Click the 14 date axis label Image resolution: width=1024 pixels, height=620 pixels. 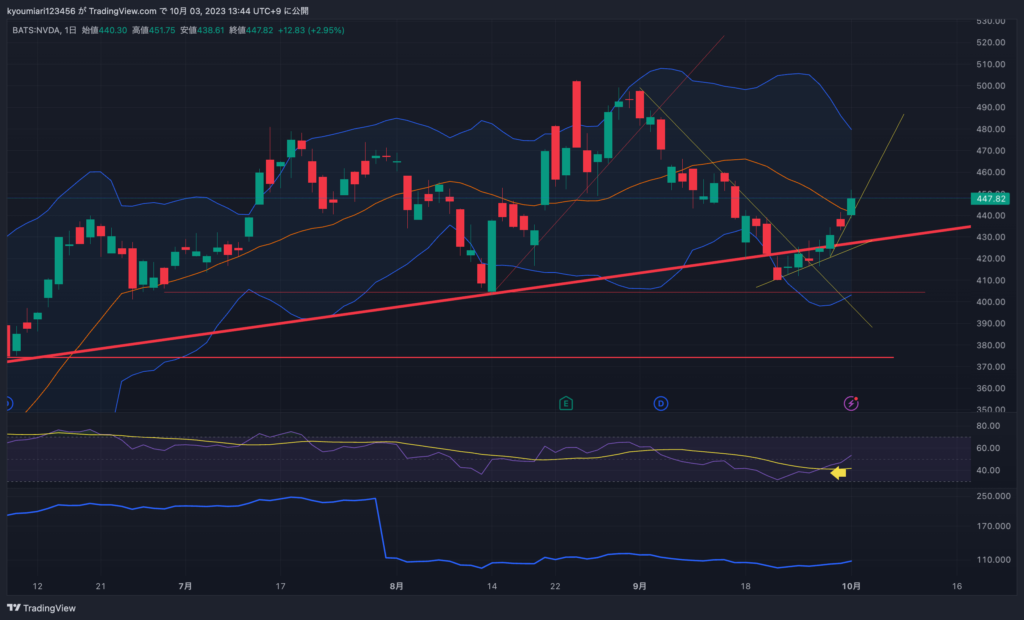tap(492, 586)
